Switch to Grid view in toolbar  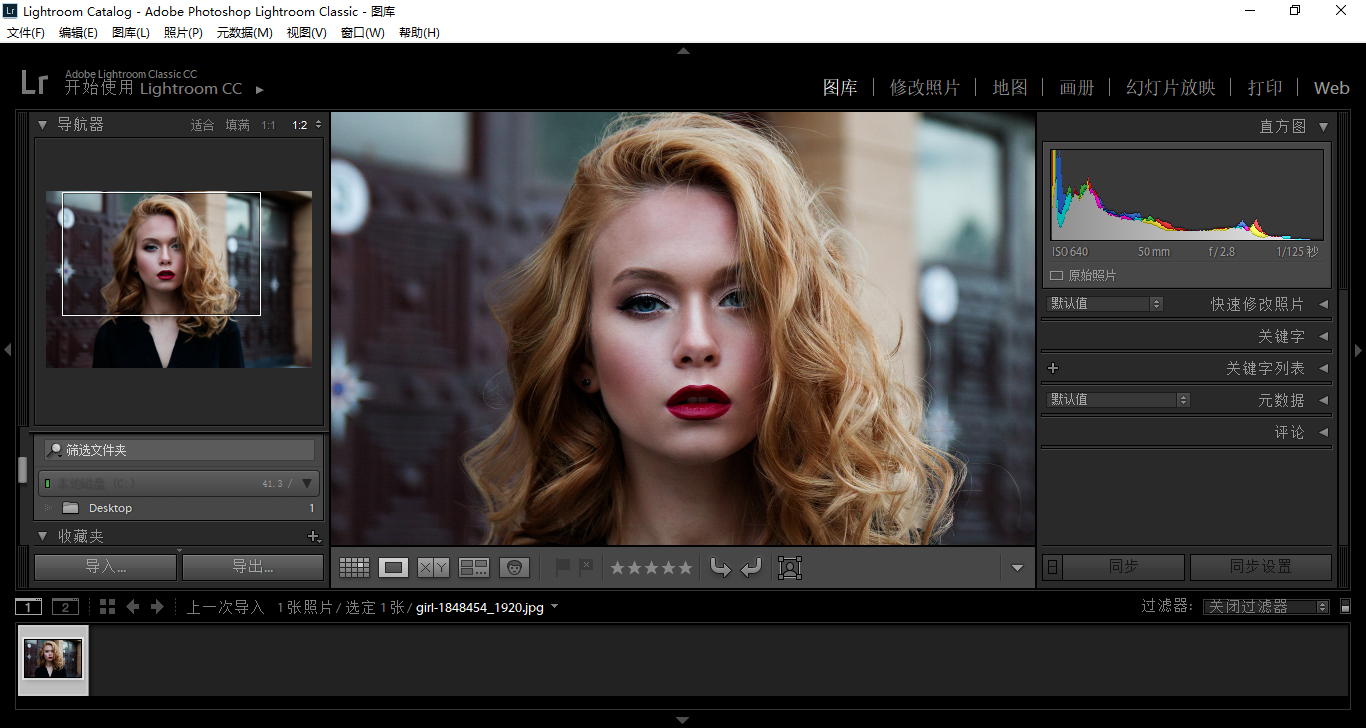[x=354, y=568]
